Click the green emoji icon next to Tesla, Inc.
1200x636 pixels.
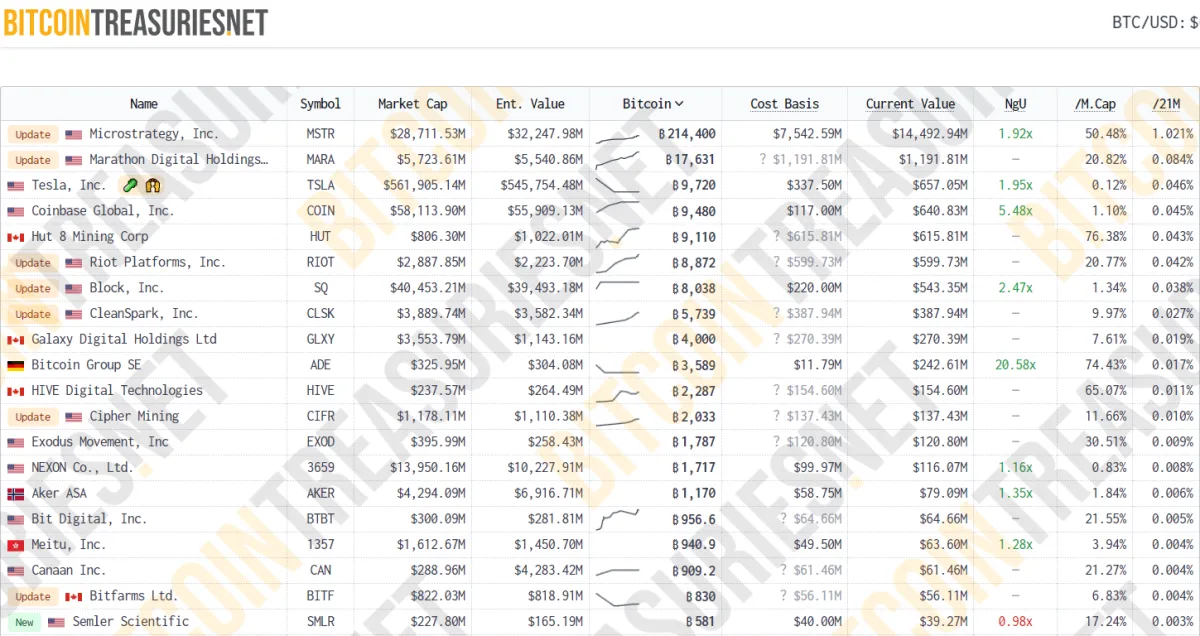129,185
